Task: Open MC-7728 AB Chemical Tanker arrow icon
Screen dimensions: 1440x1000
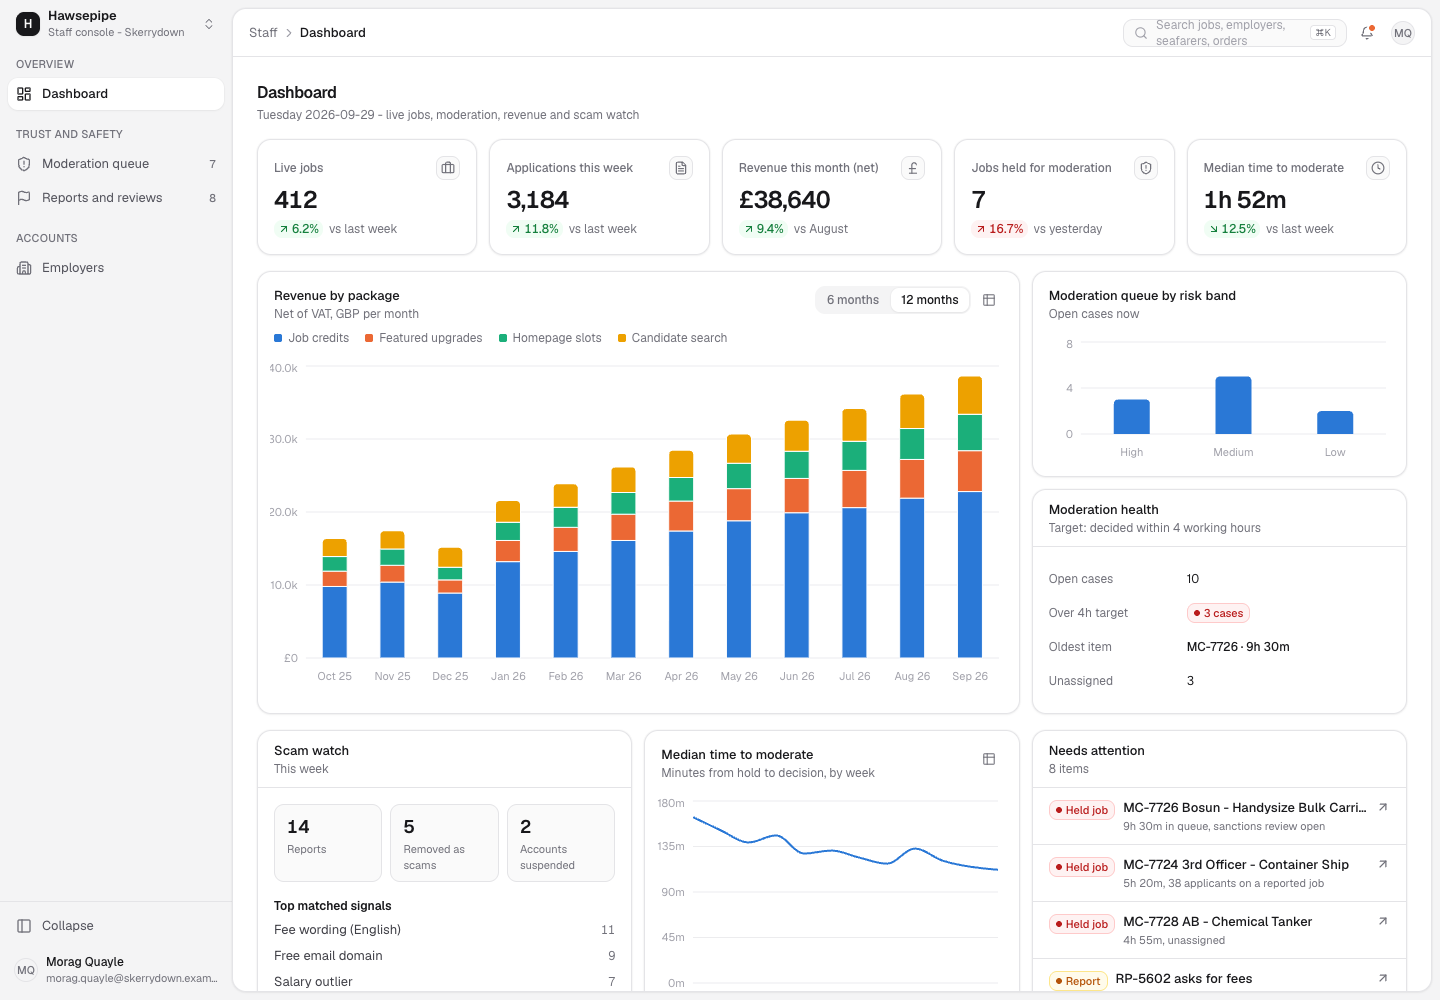Action: tap(1383, 921)
